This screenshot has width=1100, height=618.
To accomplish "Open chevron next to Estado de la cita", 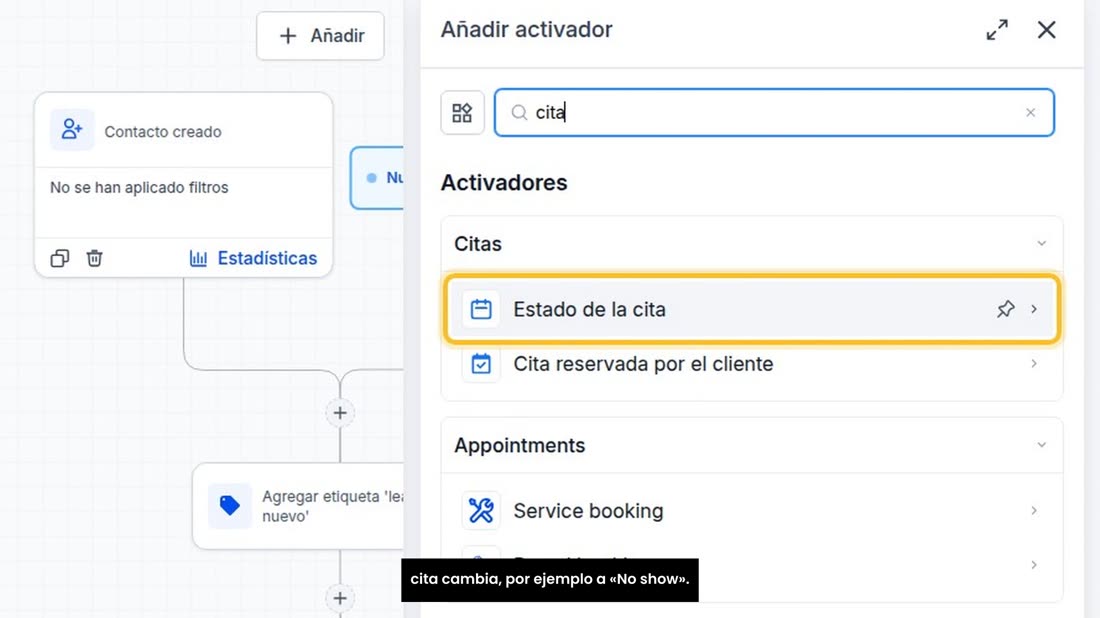I will [1033, 309].
